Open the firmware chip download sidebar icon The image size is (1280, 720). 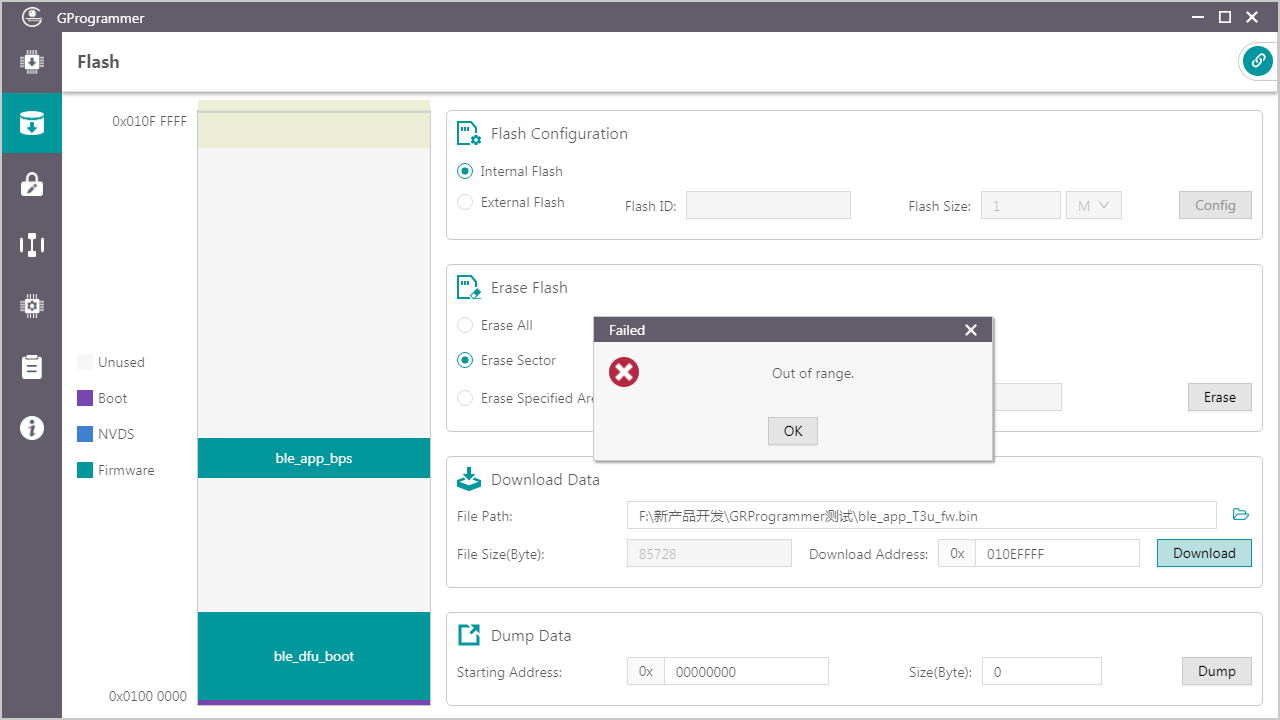point(31,62)
